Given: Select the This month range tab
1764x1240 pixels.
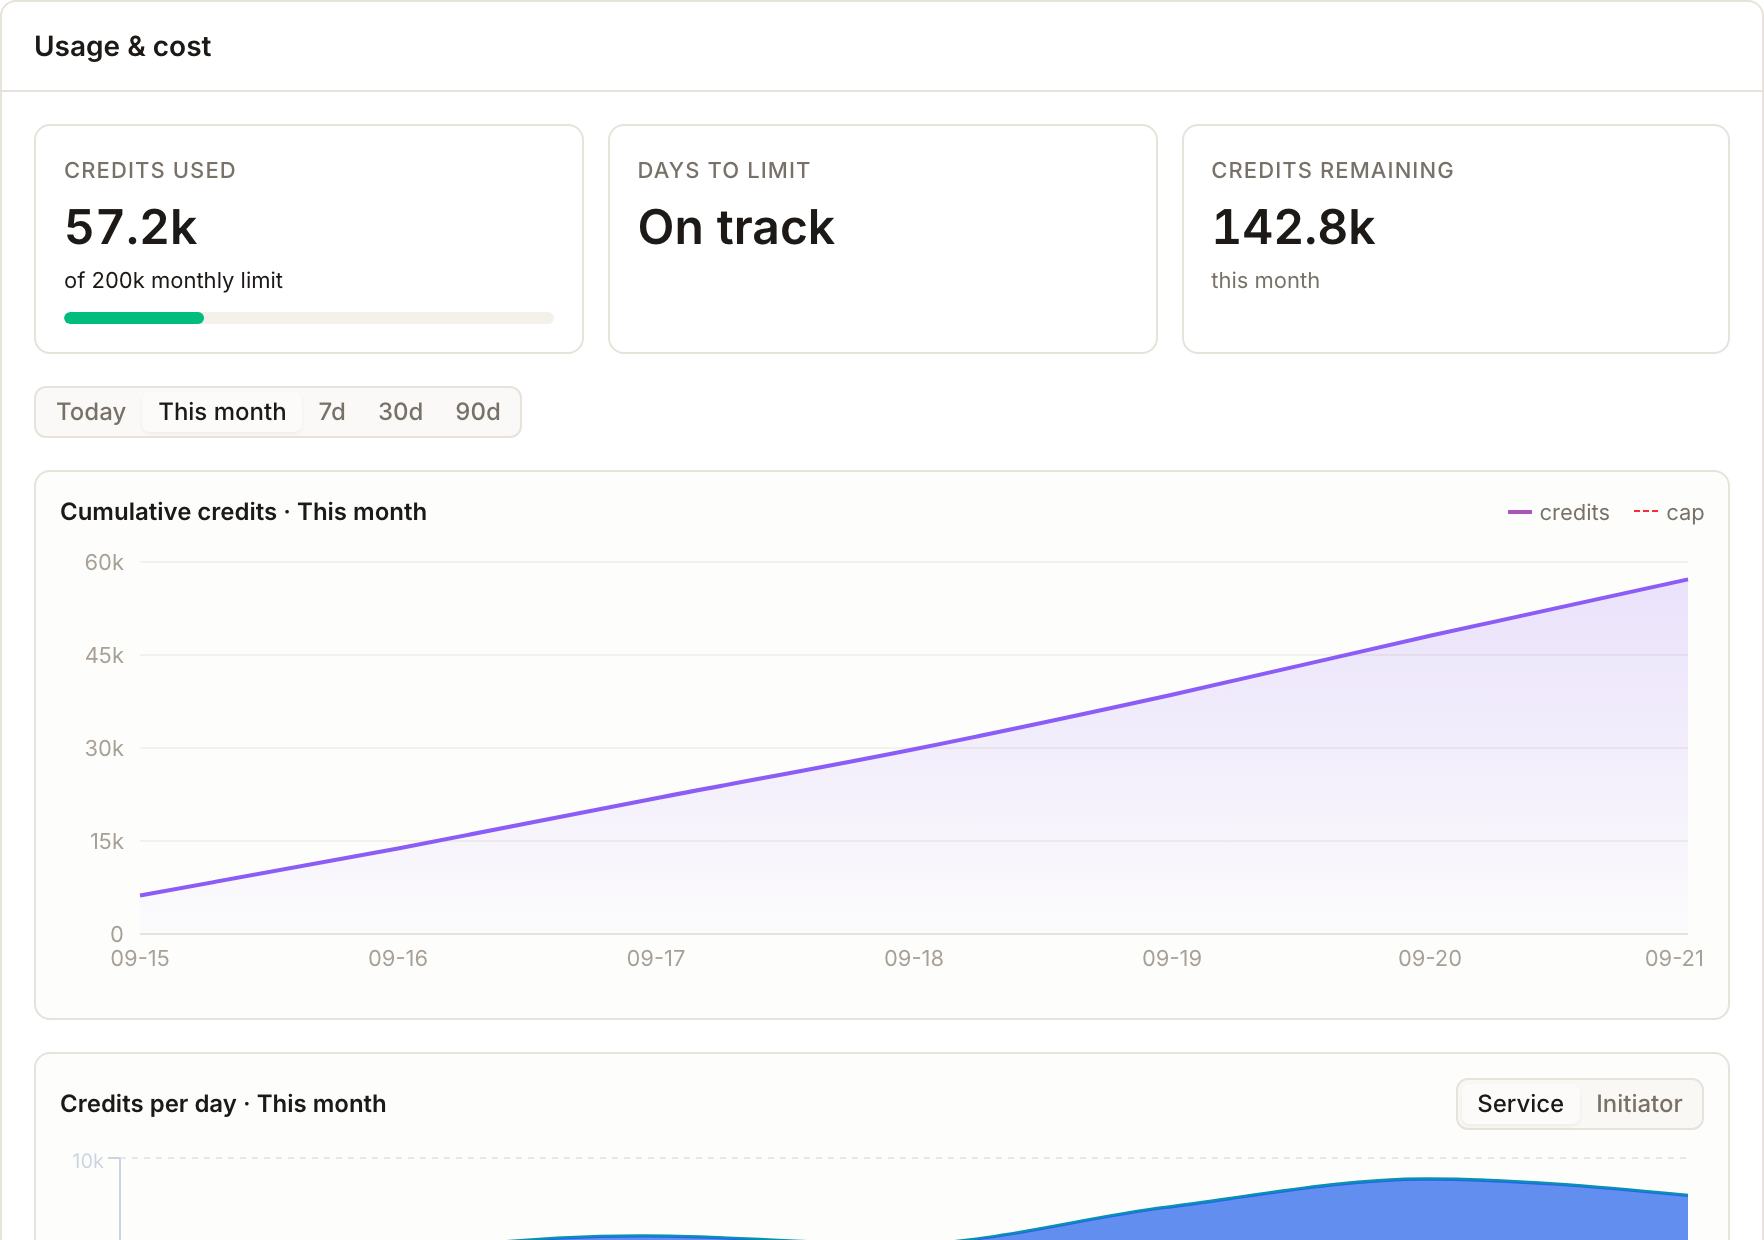Looking at the screenshot, I should pyautogui.click(x=222, y=412).
